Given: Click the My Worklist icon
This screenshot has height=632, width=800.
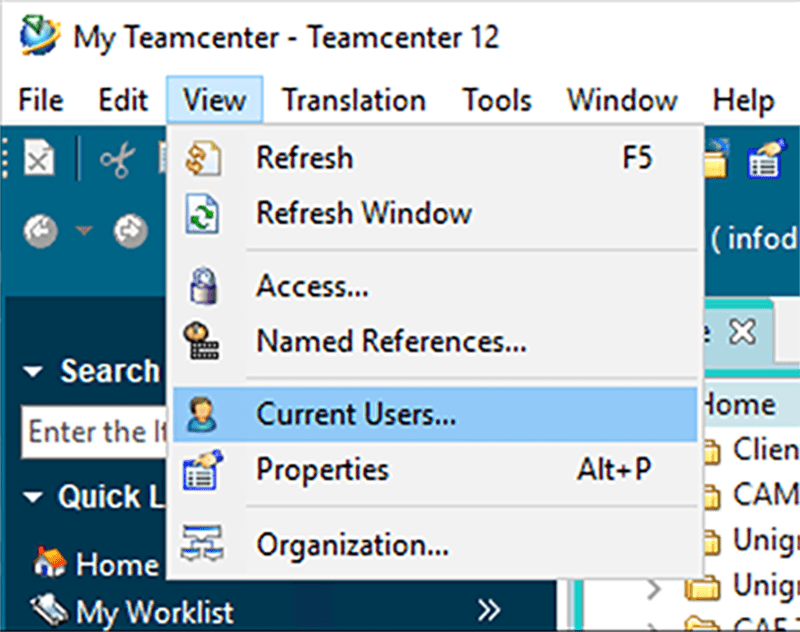Looking at the screenshot, I should pos(49,610).
